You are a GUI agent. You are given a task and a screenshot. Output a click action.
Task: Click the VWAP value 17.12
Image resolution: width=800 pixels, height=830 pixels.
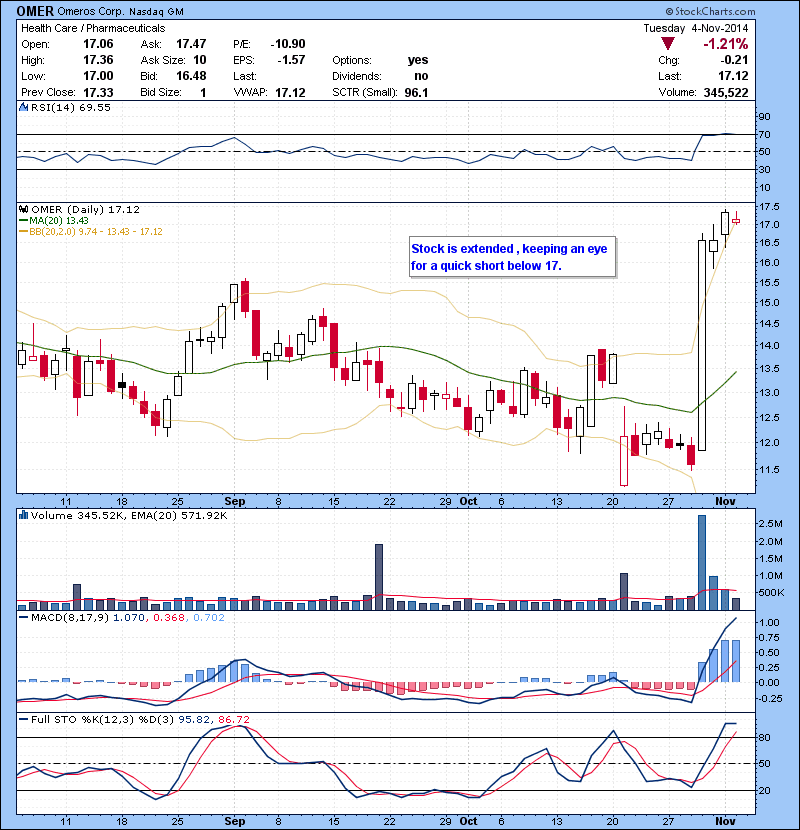coord(290,93)
